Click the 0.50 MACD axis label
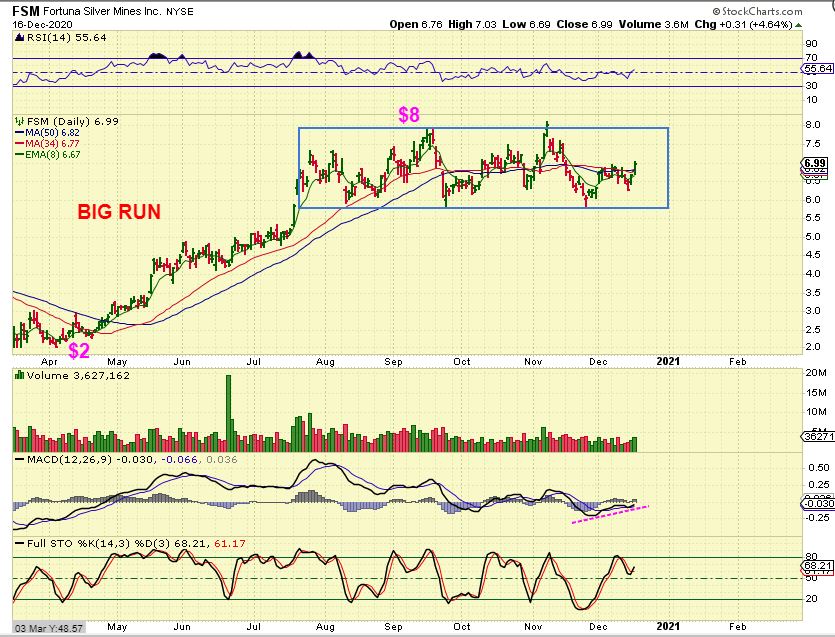This screenshot has height=637, width=835. tap(818, 468)
